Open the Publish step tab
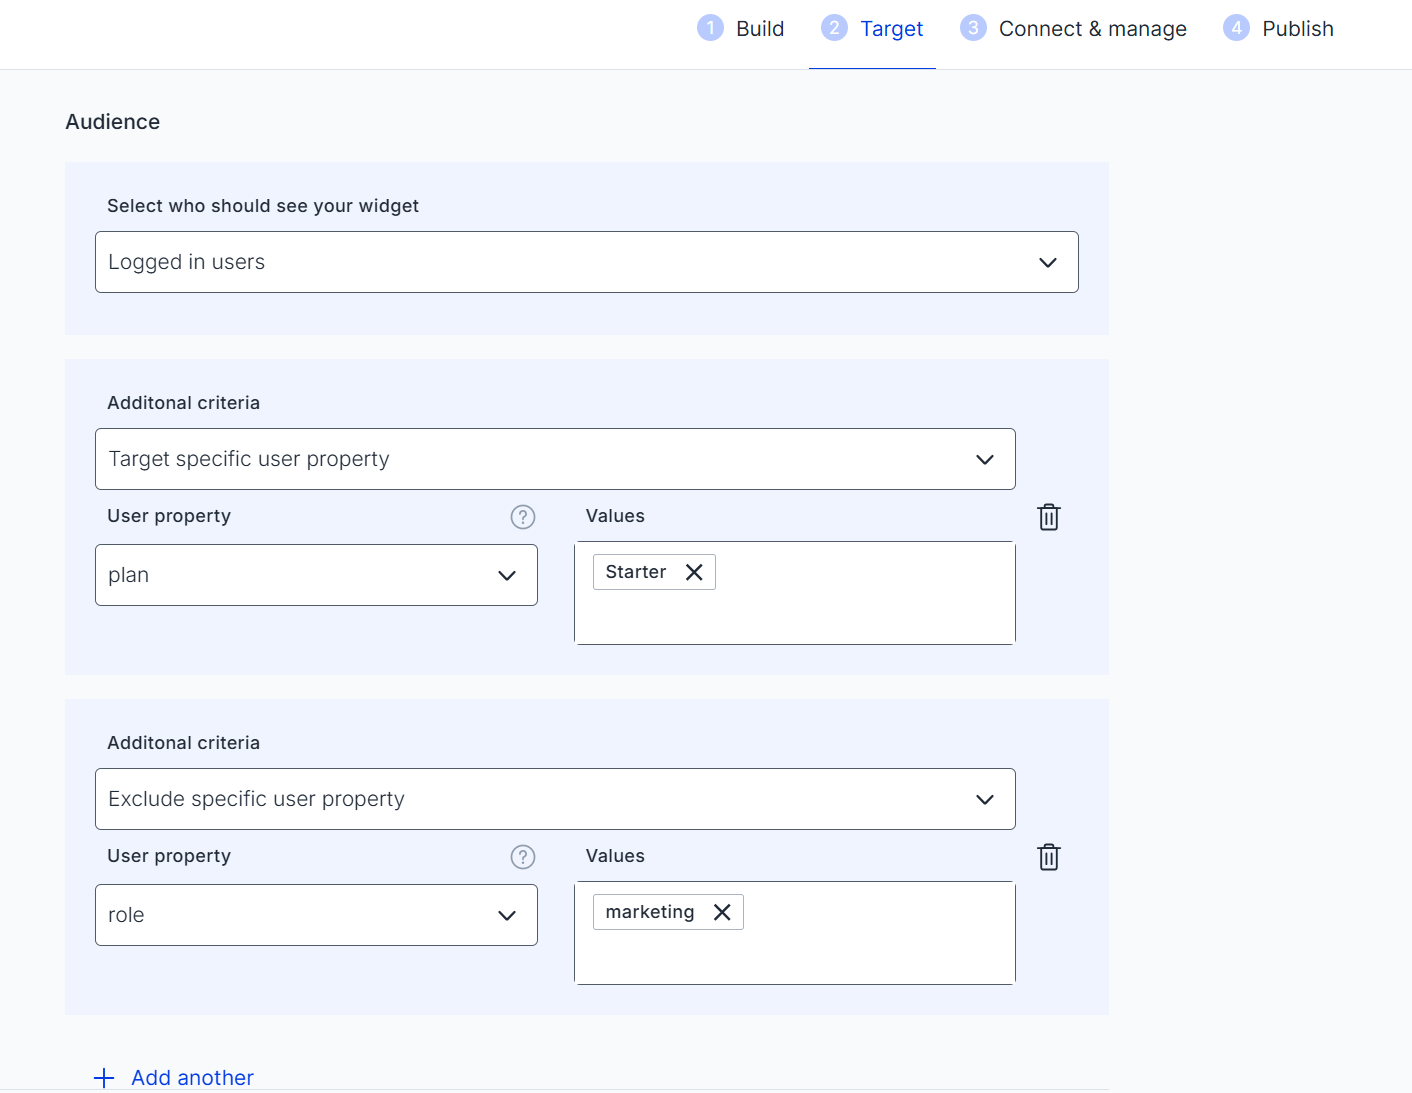 pos(1297,29)
